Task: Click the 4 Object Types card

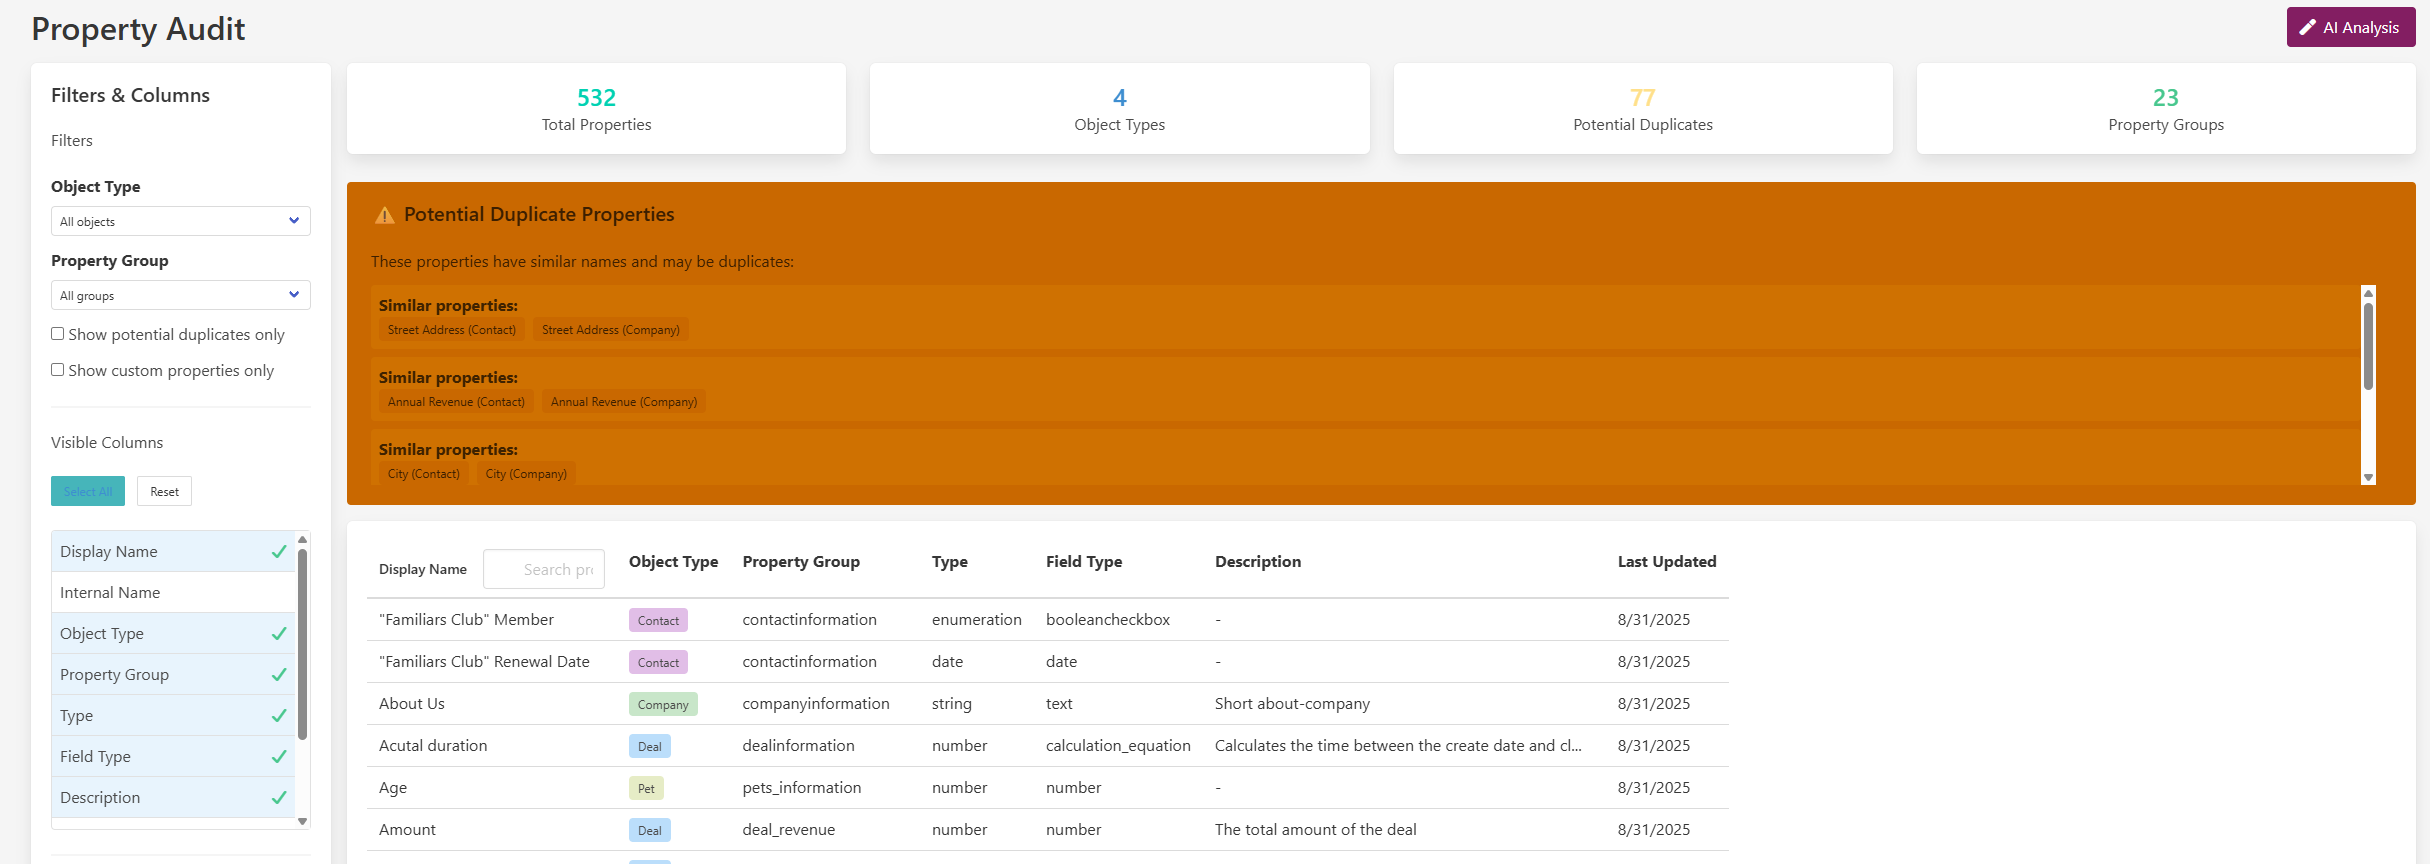Action: 1119,109
